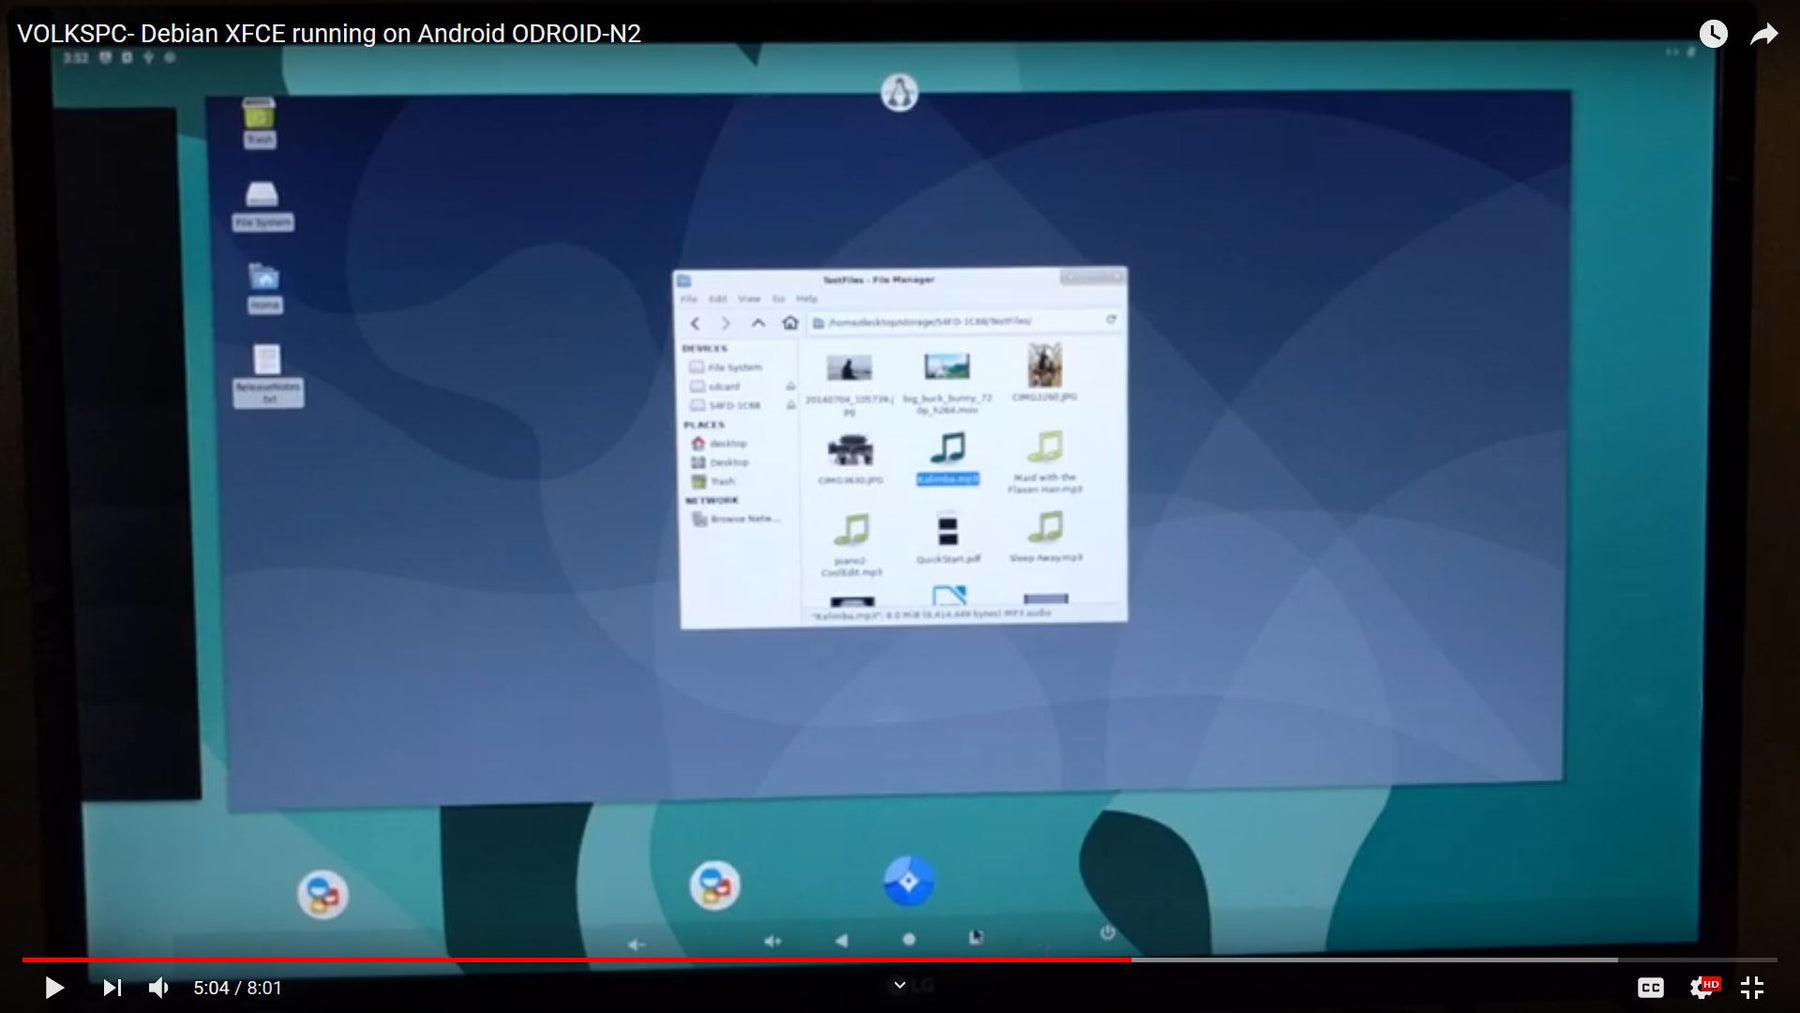Tap the Android home circle button
Viewport: 1800px width, 1013px height.
click(908, 939)
